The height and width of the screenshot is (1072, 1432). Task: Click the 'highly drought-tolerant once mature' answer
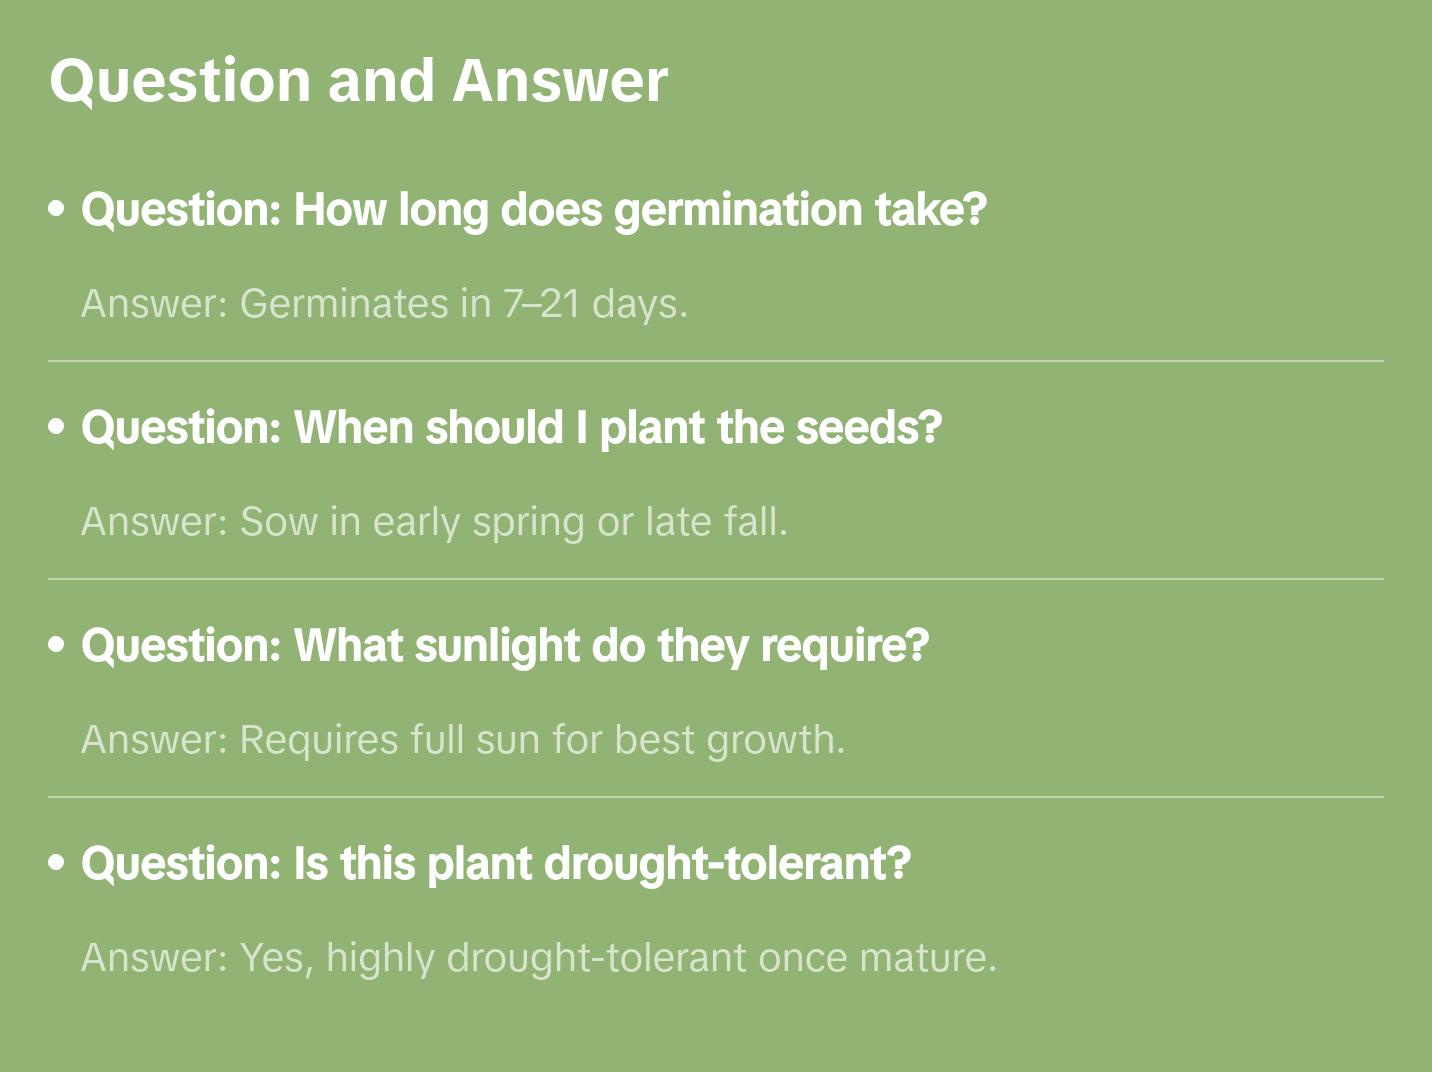539,958
